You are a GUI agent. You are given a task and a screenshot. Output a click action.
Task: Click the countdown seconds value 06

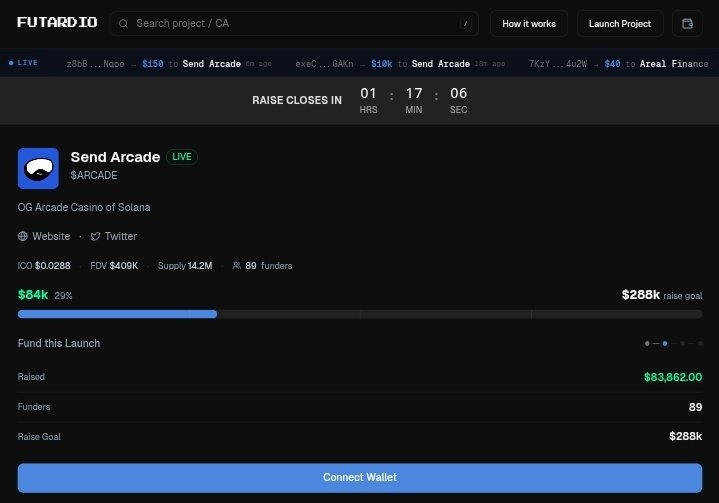tap(459, 94)
